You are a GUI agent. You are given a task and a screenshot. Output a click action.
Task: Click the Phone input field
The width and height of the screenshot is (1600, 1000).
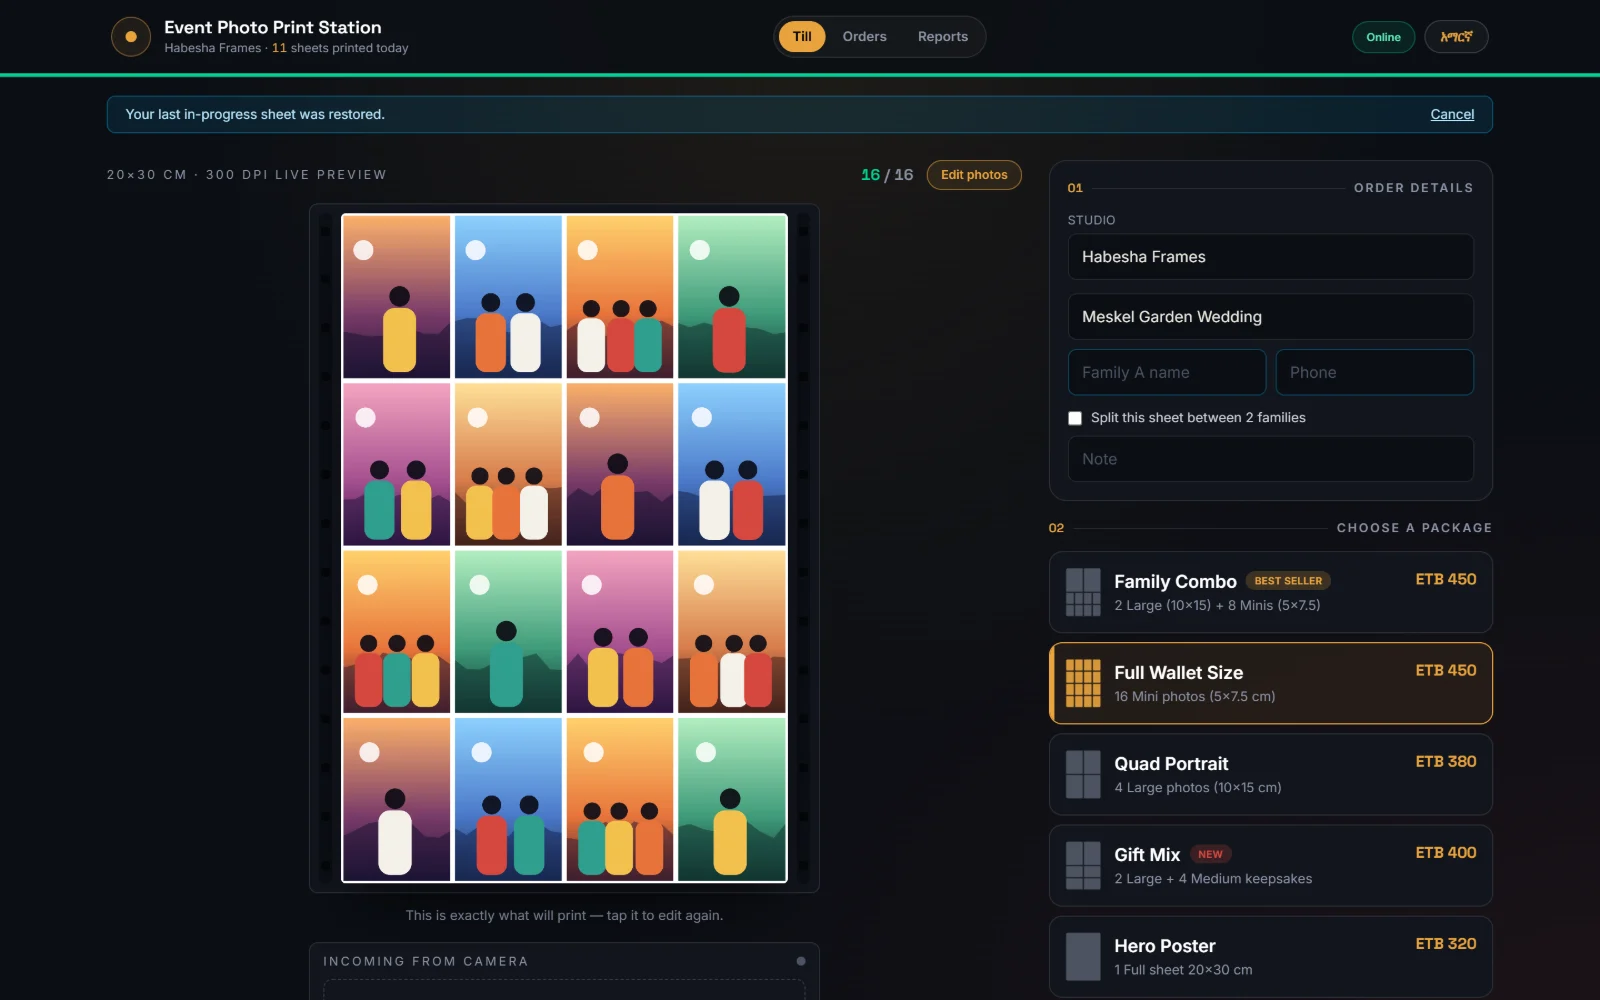(x=1374, y=372)
